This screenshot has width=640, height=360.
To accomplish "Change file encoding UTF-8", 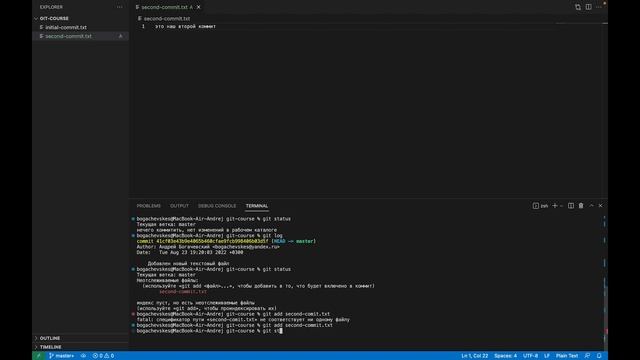I will click(530, 356).
